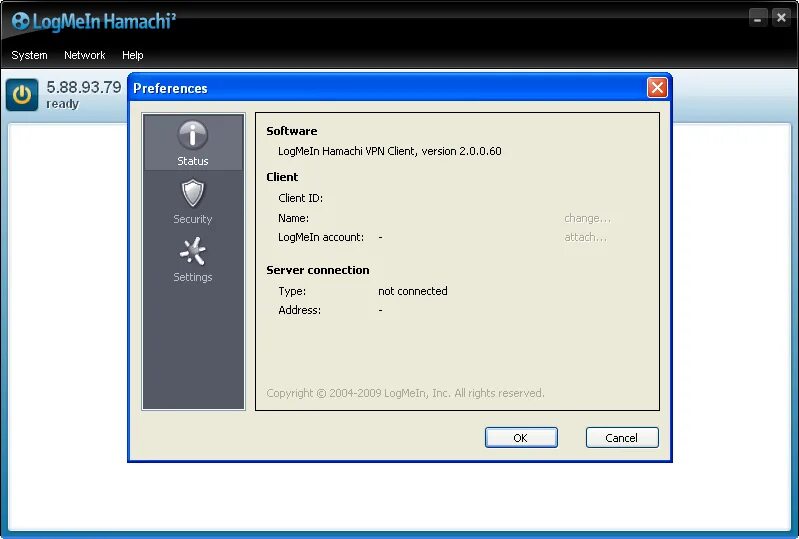Open the System menu
The width and height of the screenshot is (799, 539).
tap(29, 55)
